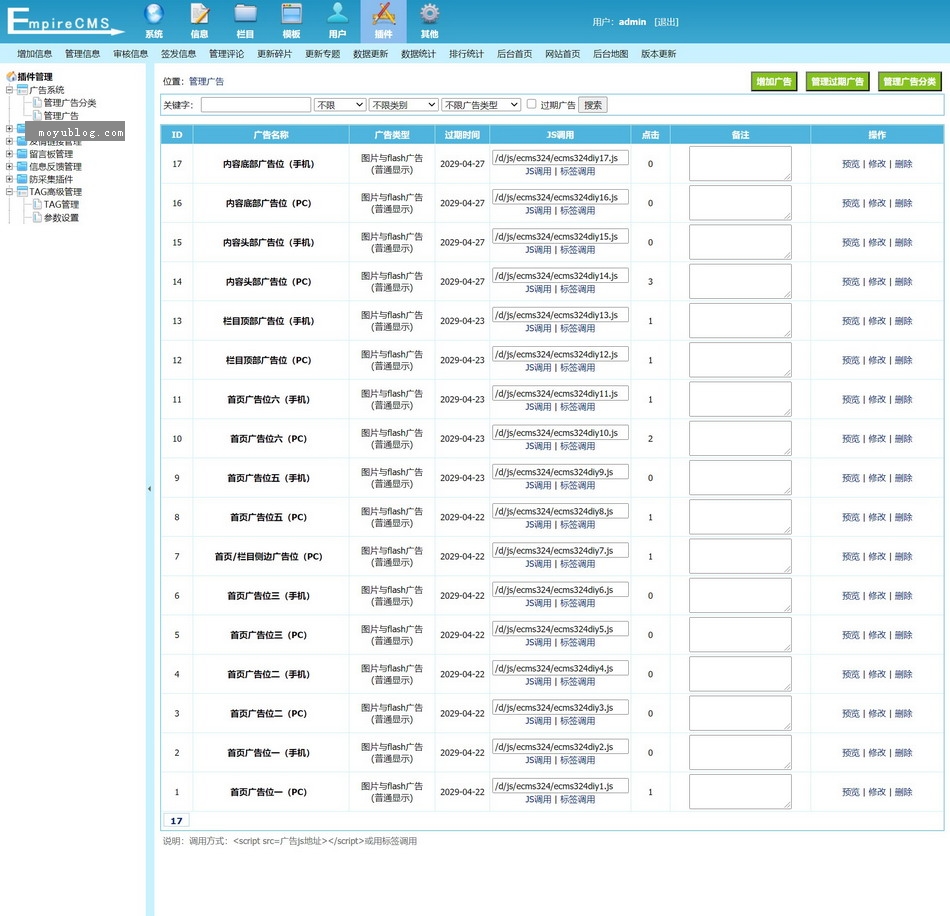This screenshot has width=950, height=916.
Task: Click the 信息反馈管理 folder icon
Action: pyautogui.click(x=22, y=167)
